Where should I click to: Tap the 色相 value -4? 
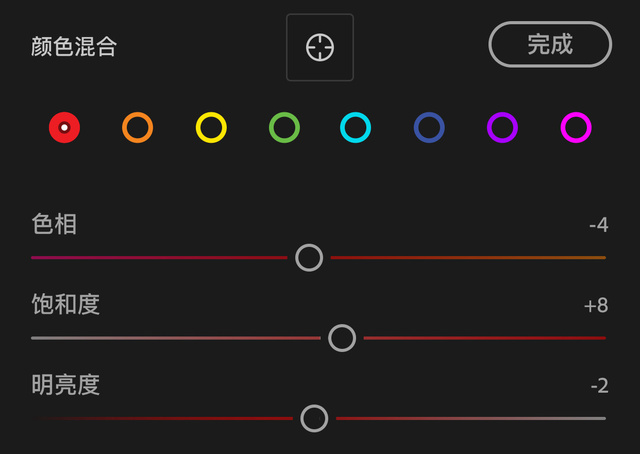598,225
